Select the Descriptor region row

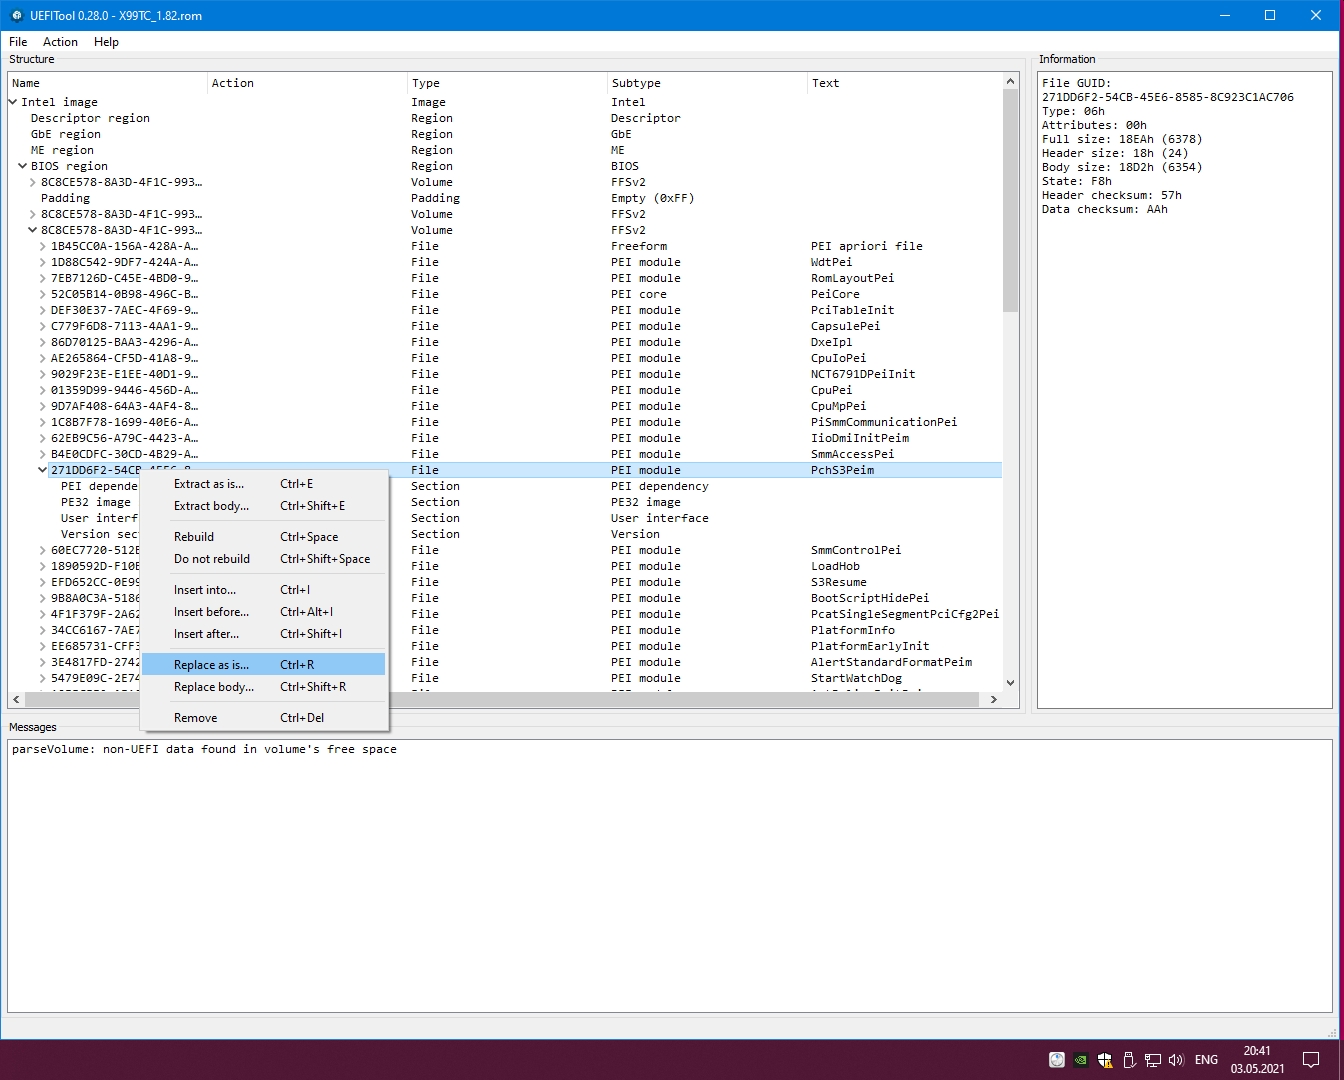coord(505,118)
